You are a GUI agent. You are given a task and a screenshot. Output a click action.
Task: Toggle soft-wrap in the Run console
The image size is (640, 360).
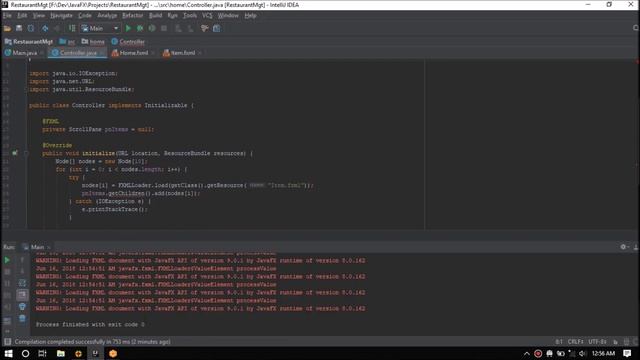pyautogui.click(x=22, y=283)
